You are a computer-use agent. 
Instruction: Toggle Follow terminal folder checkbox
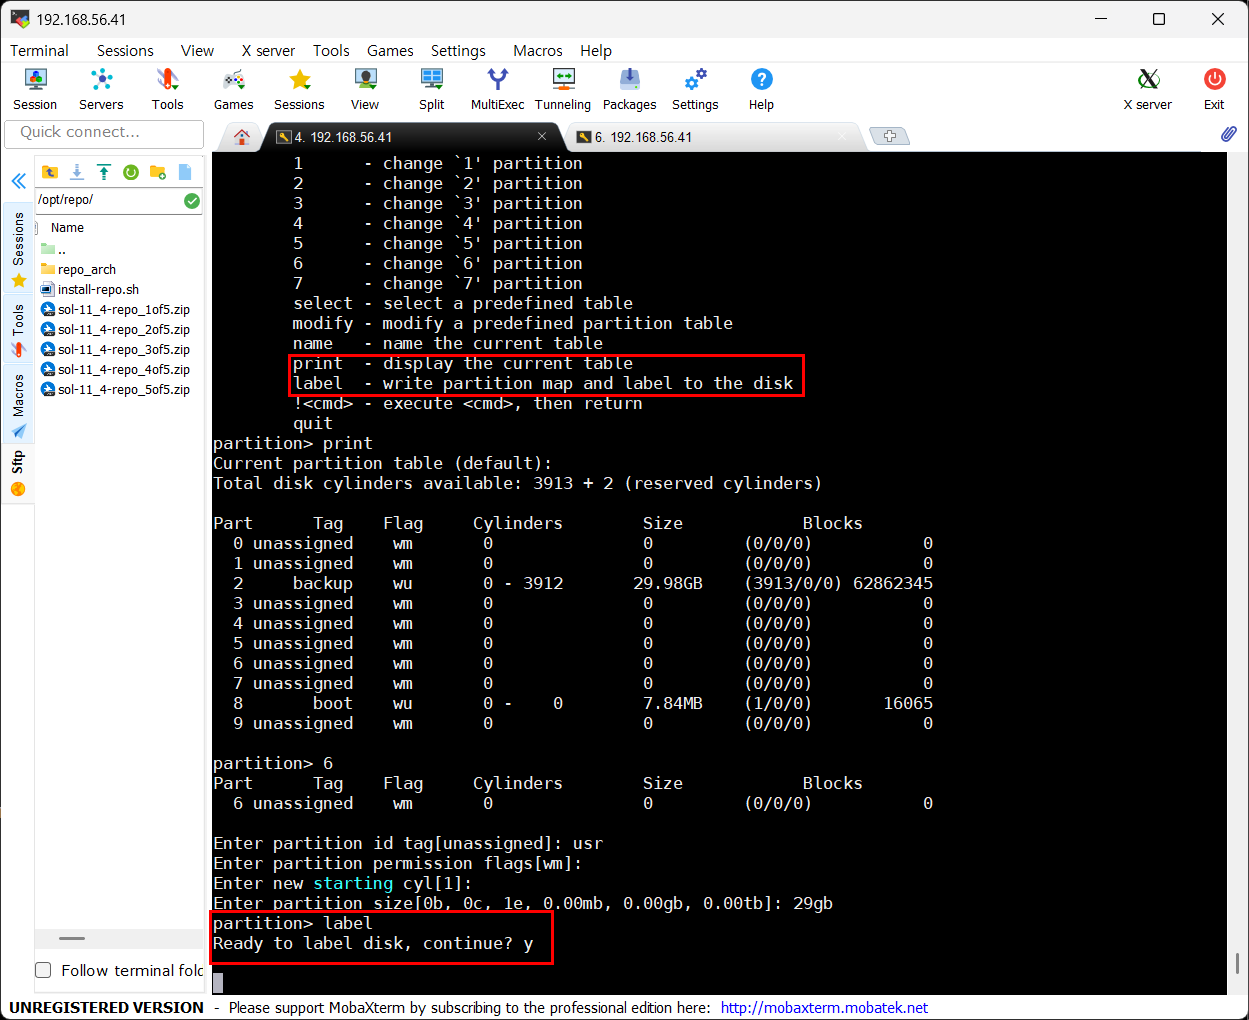[43, 970]
